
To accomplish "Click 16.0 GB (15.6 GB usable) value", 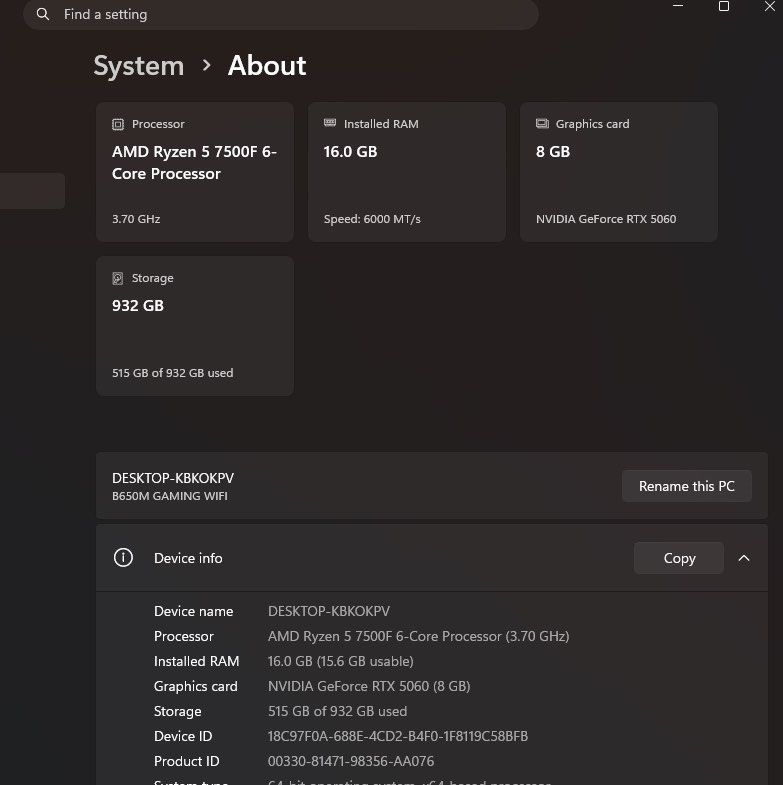I will pyautogui.click(x=340, y=661).
